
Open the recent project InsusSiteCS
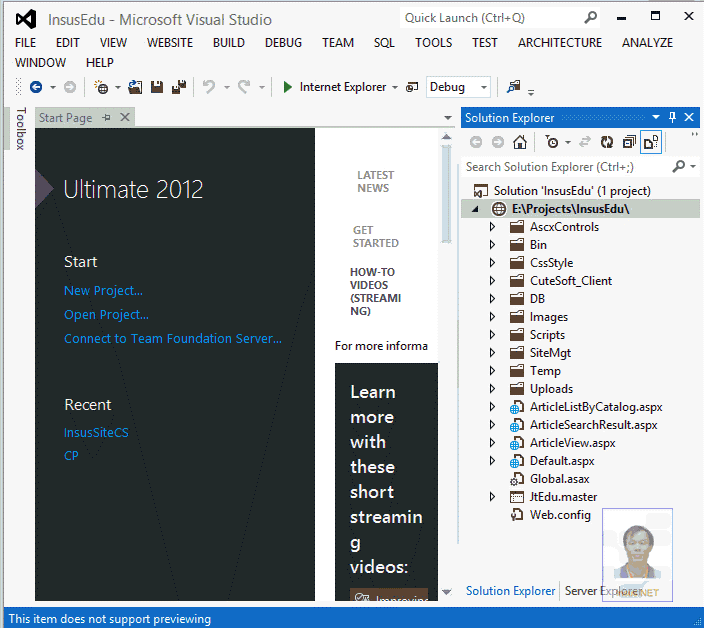coord(96,432)
